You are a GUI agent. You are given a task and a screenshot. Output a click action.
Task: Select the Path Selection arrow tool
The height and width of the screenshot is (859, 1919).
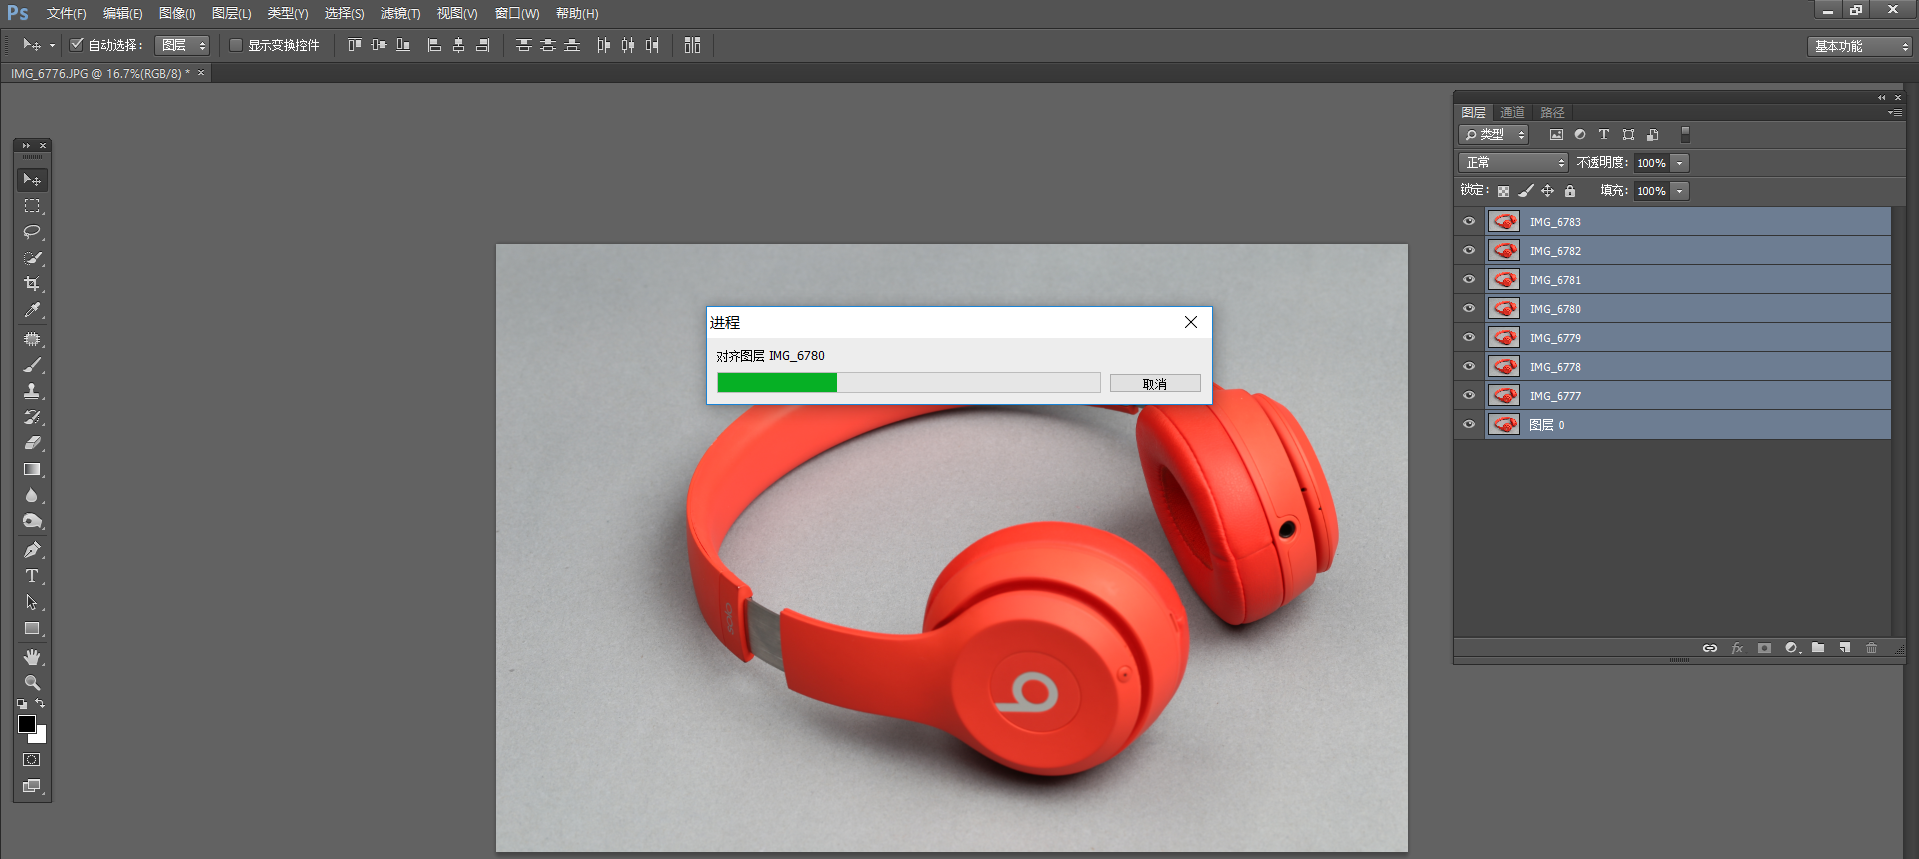(x=32, y=602)
